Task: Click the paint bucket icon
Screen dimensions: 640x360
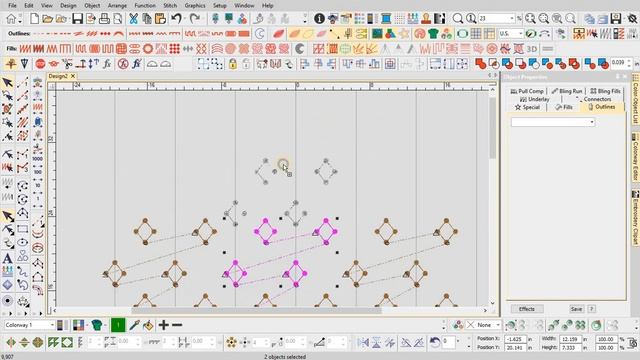Action: 148,325
